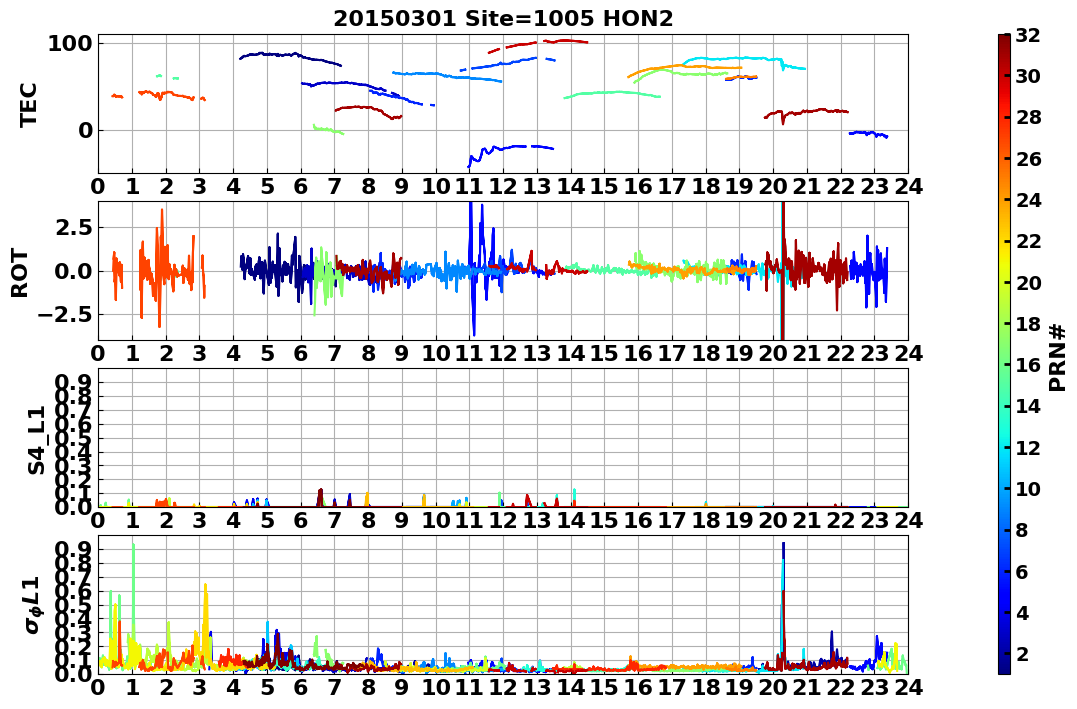The height and width of the screenshot is (709, 1077).
Task: Click colorbar tick label '10'
Action: (x=1028, y=488)
